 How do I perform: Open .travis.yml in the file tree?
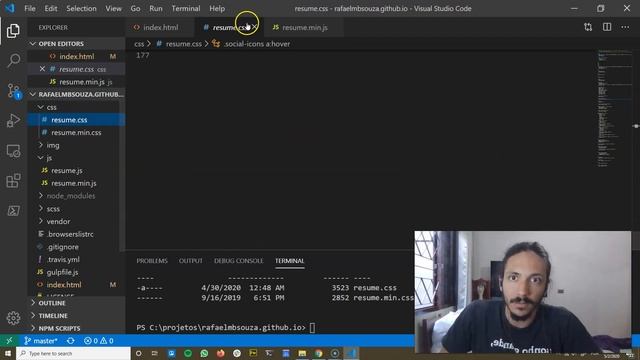76,259
